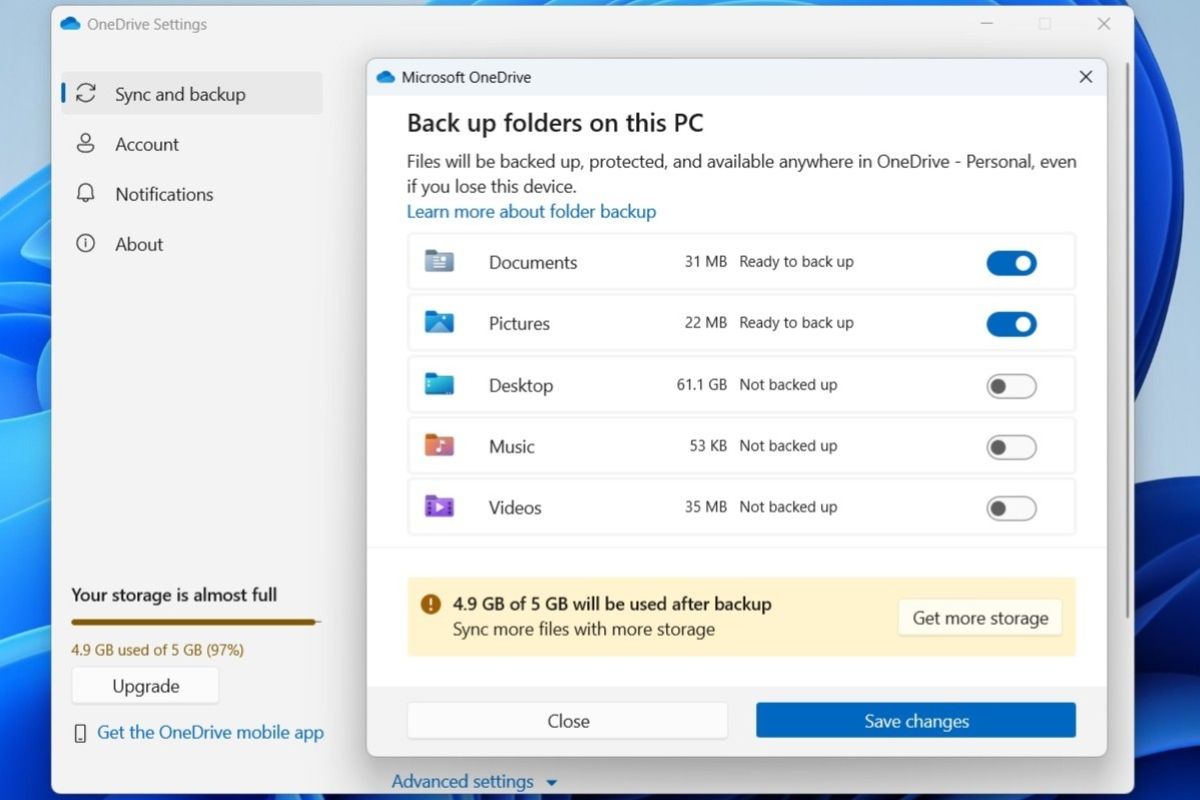Enable the Desktop backup toggle

click(1011, 385)
